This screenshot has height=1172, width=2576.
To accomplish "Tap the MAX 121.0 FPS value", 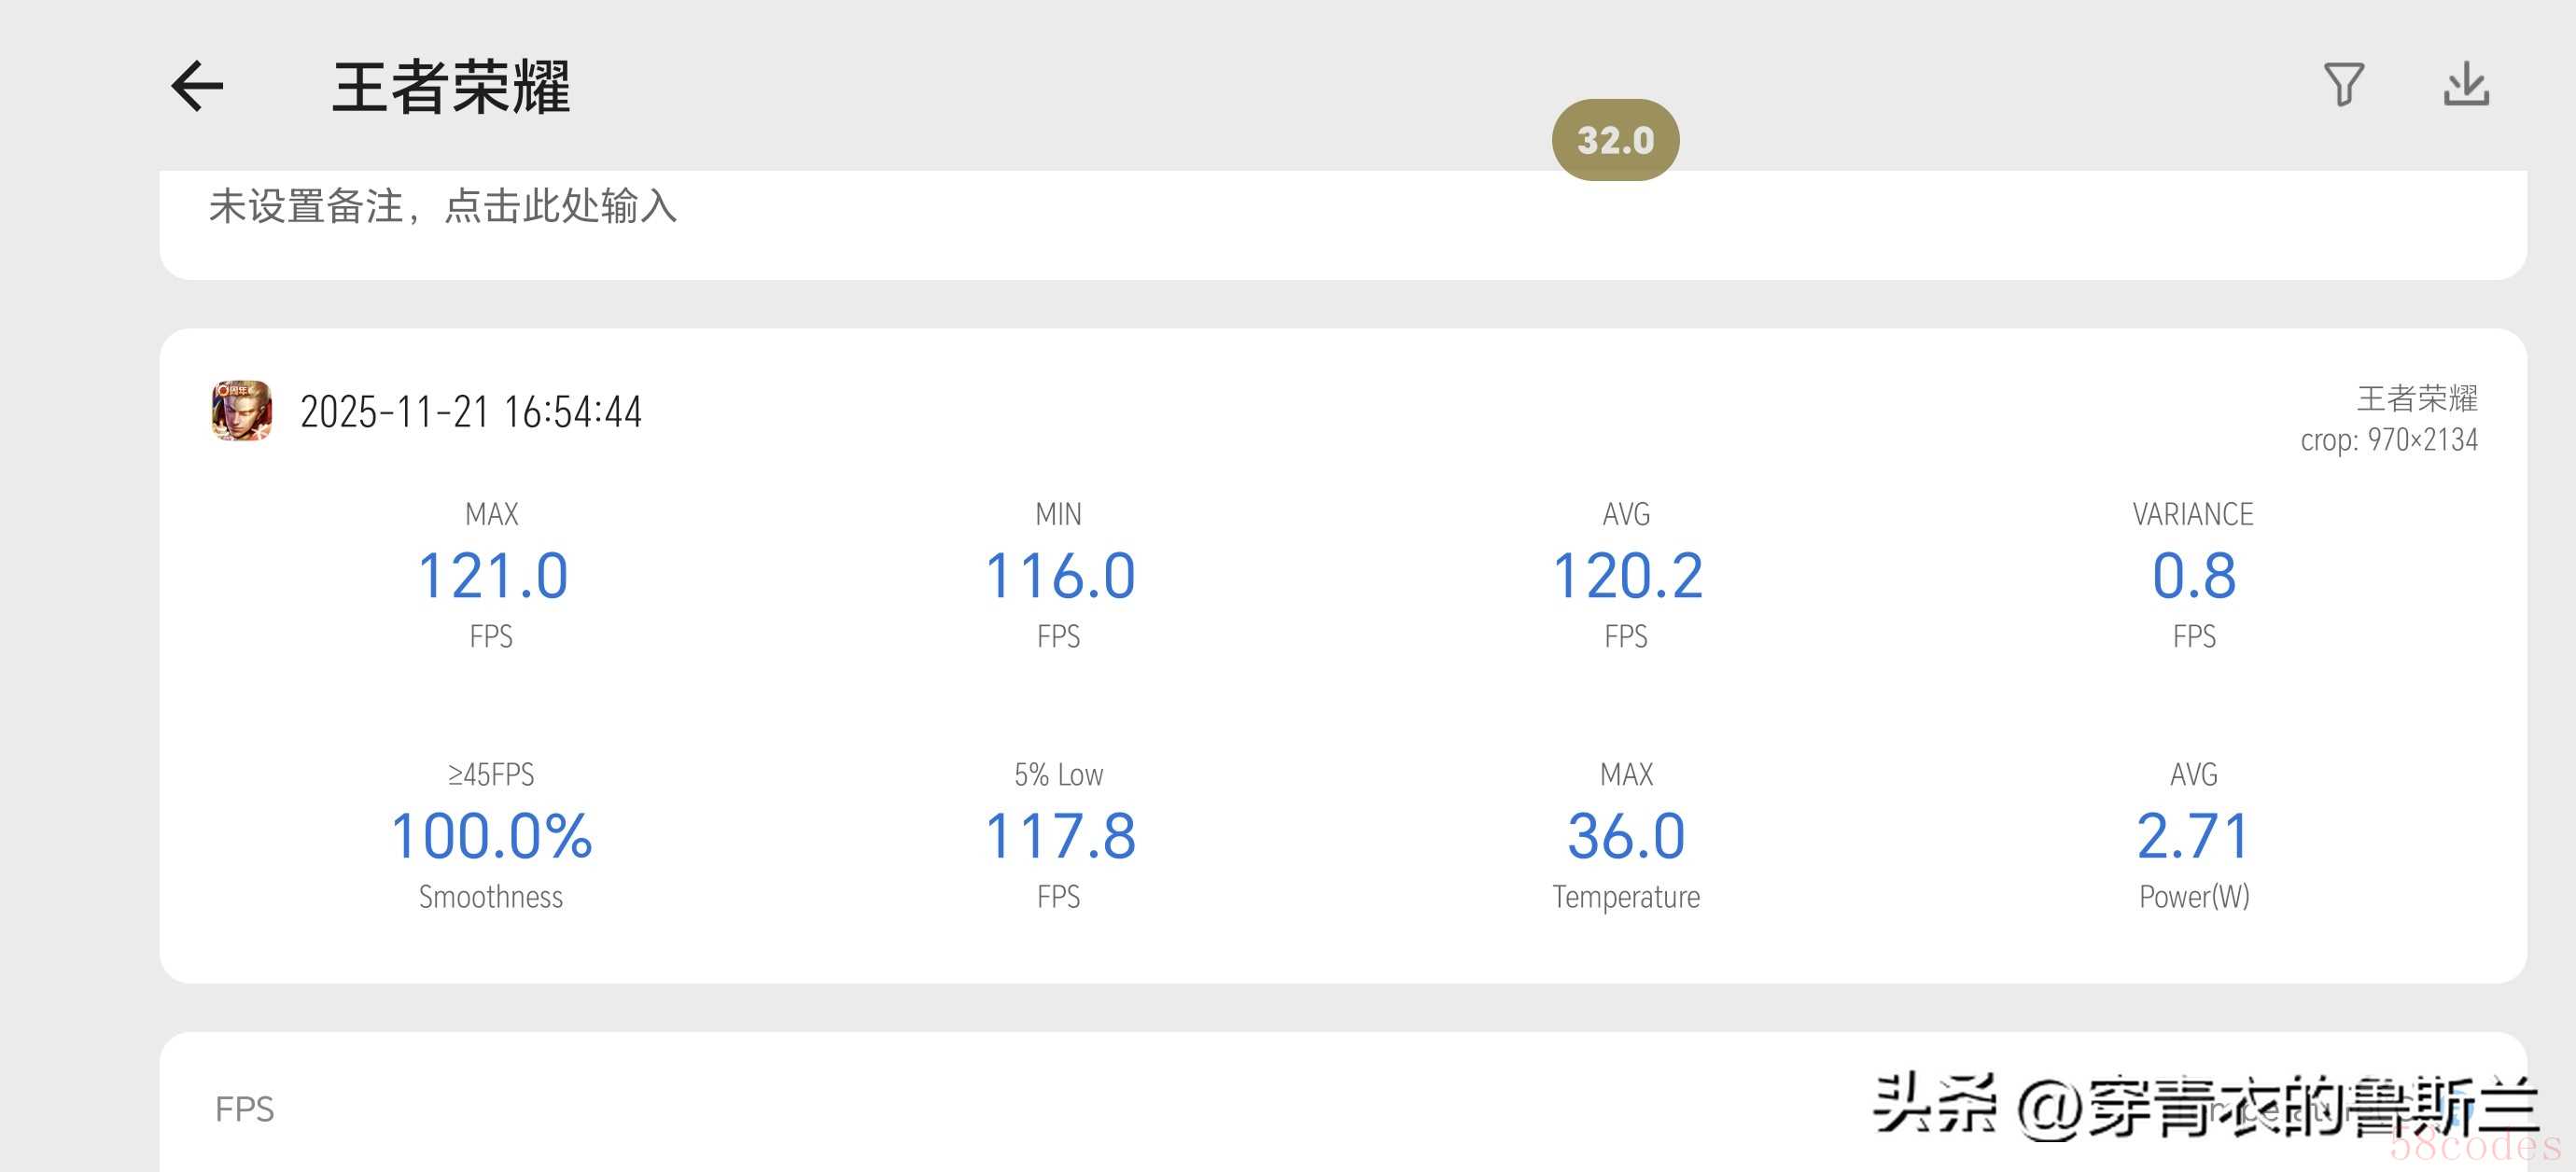I will 492,576.
